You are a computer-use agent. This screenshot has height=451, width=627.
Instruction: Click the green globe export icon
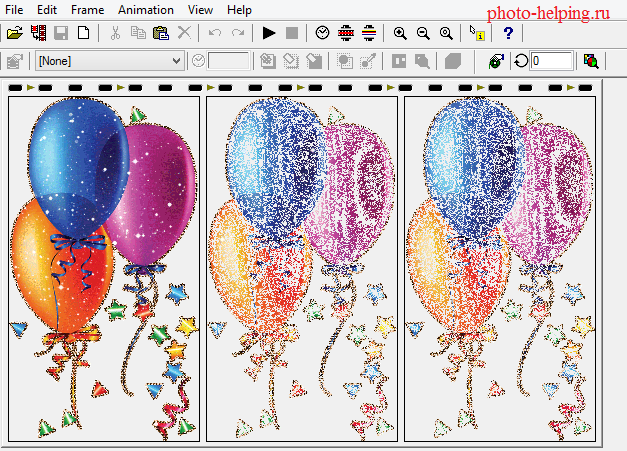(x=496, y=61)
